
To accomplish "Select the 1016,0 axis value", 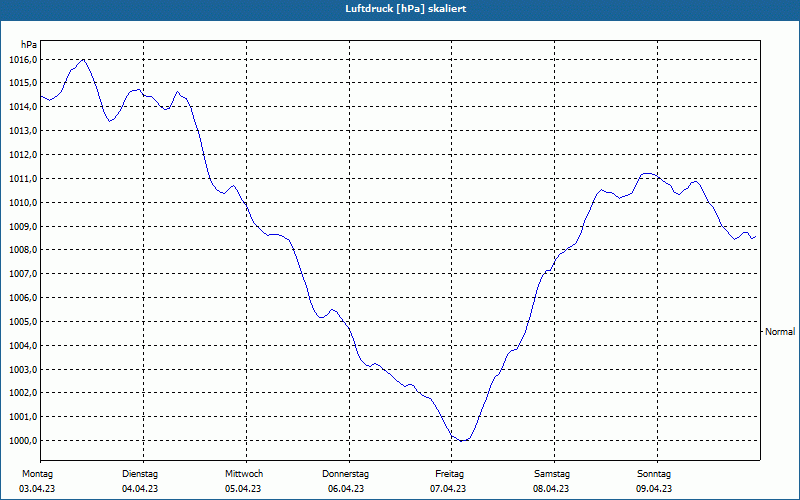I will [x=23, y=60].
